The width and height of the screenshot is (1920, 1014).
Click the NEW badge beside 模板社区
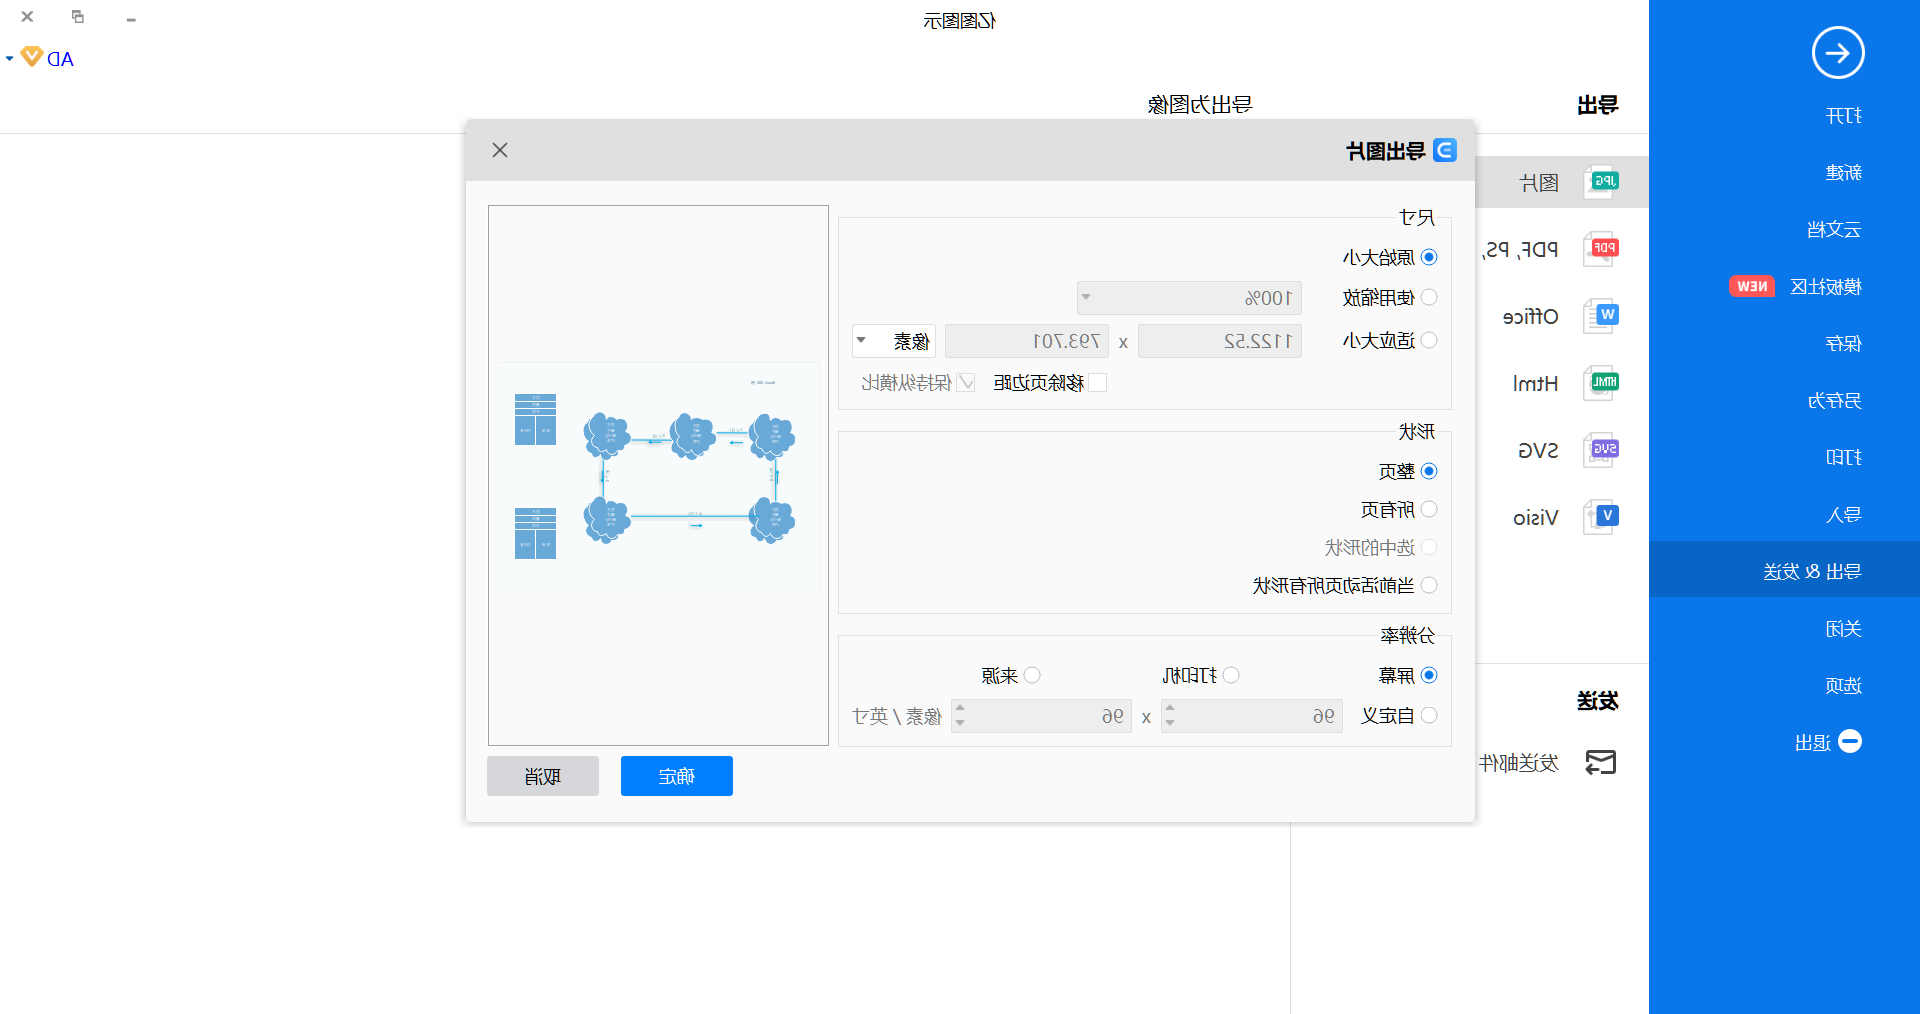(1752, 286)
